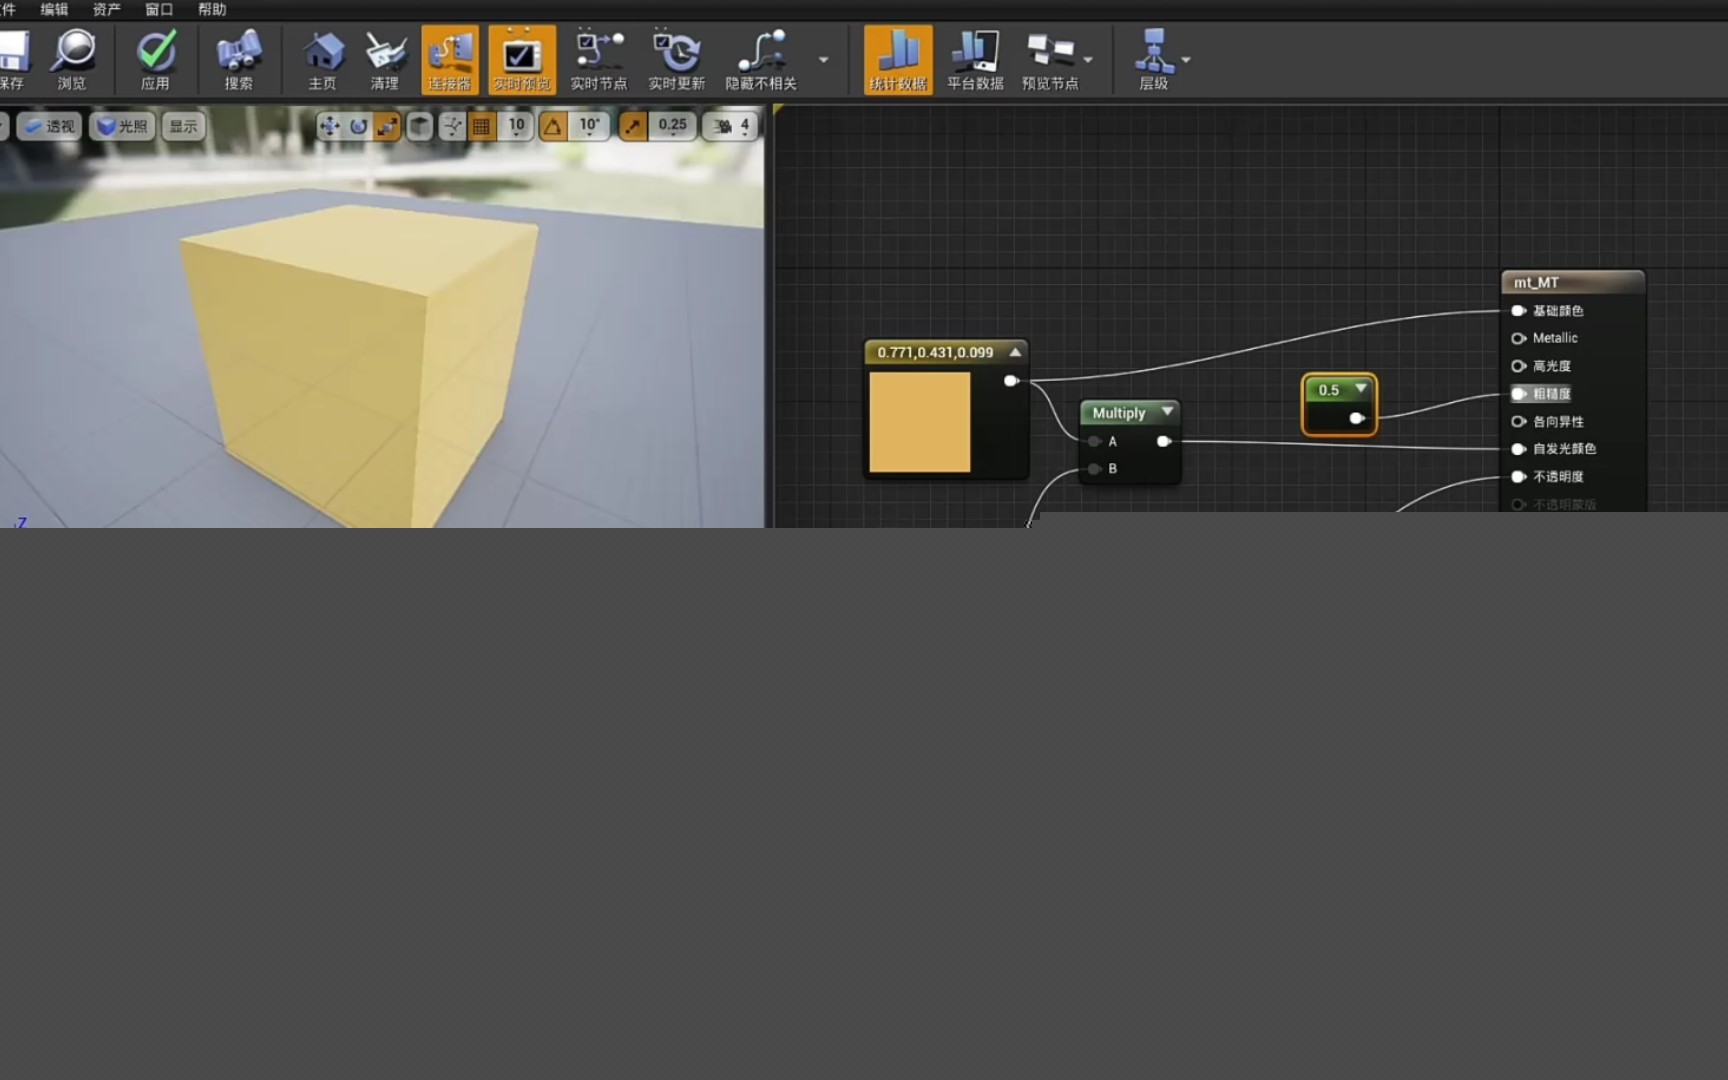This screenshot has height=1080, width=1728.
Task: Toggle the 连接器 connectors button off
Action: coord(449,59)
